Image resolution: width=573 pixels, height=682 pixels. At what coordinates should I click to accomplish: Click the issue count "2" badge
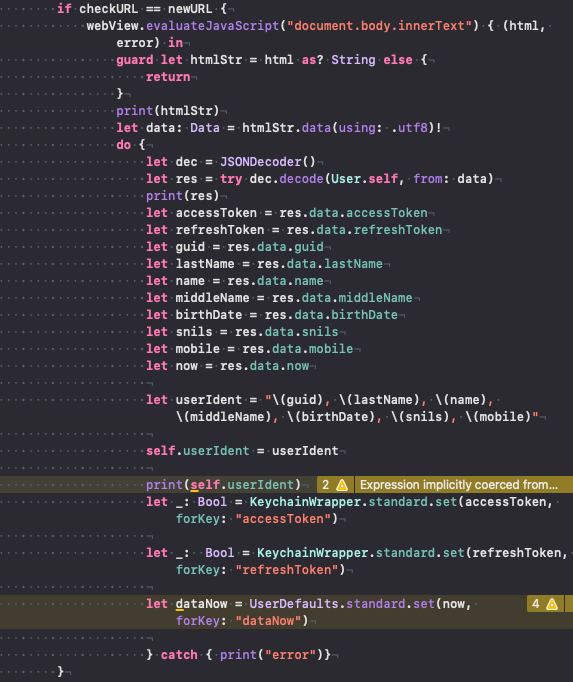[325, 485]
